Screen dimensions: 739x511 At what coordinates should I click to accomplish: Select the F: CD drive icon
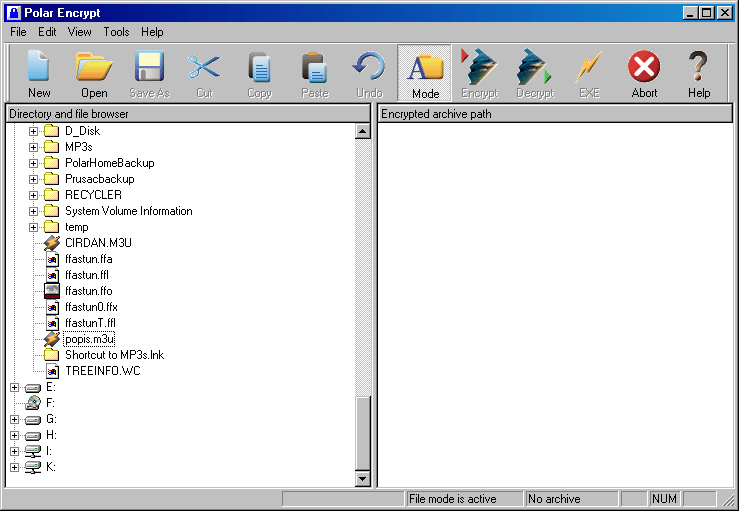click(33, 403)
